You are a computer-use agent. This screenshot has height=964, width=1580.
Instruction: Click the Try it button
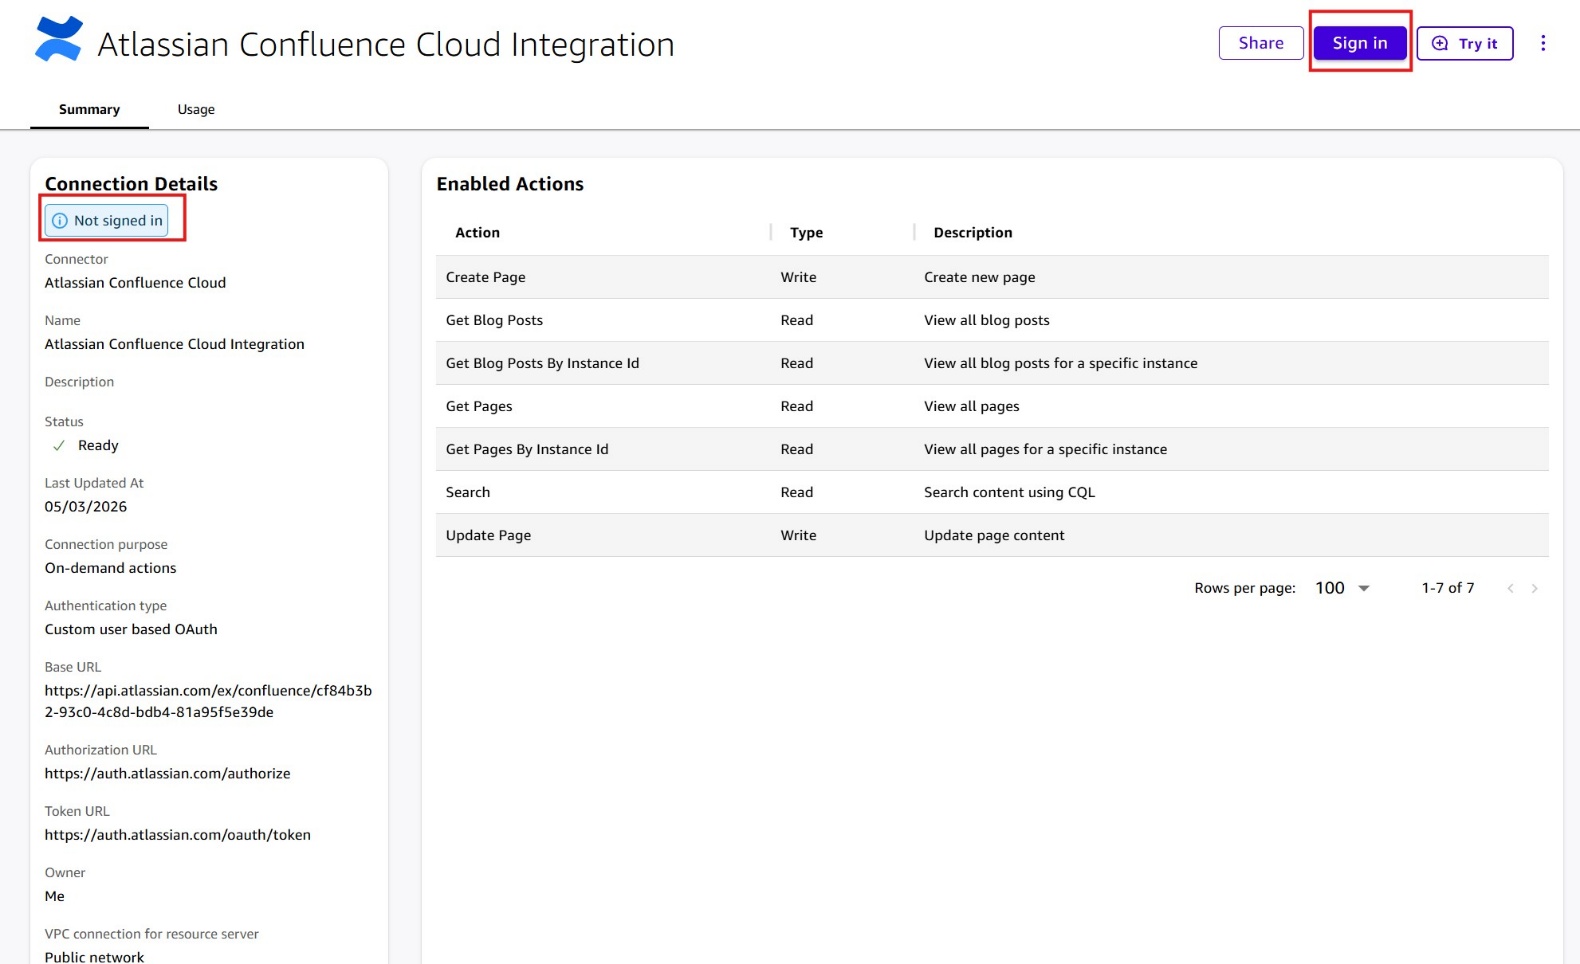click(x=1465, y=43)
